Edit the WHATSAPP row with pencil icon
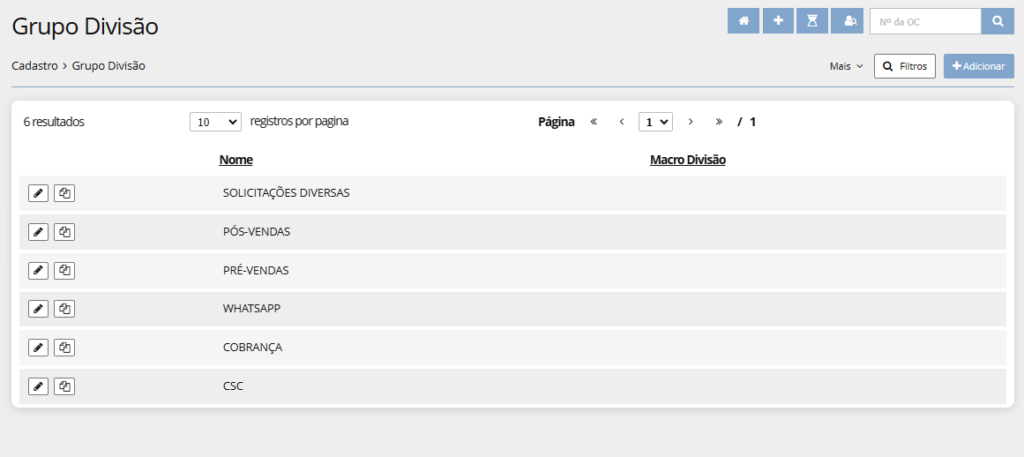 38,309
